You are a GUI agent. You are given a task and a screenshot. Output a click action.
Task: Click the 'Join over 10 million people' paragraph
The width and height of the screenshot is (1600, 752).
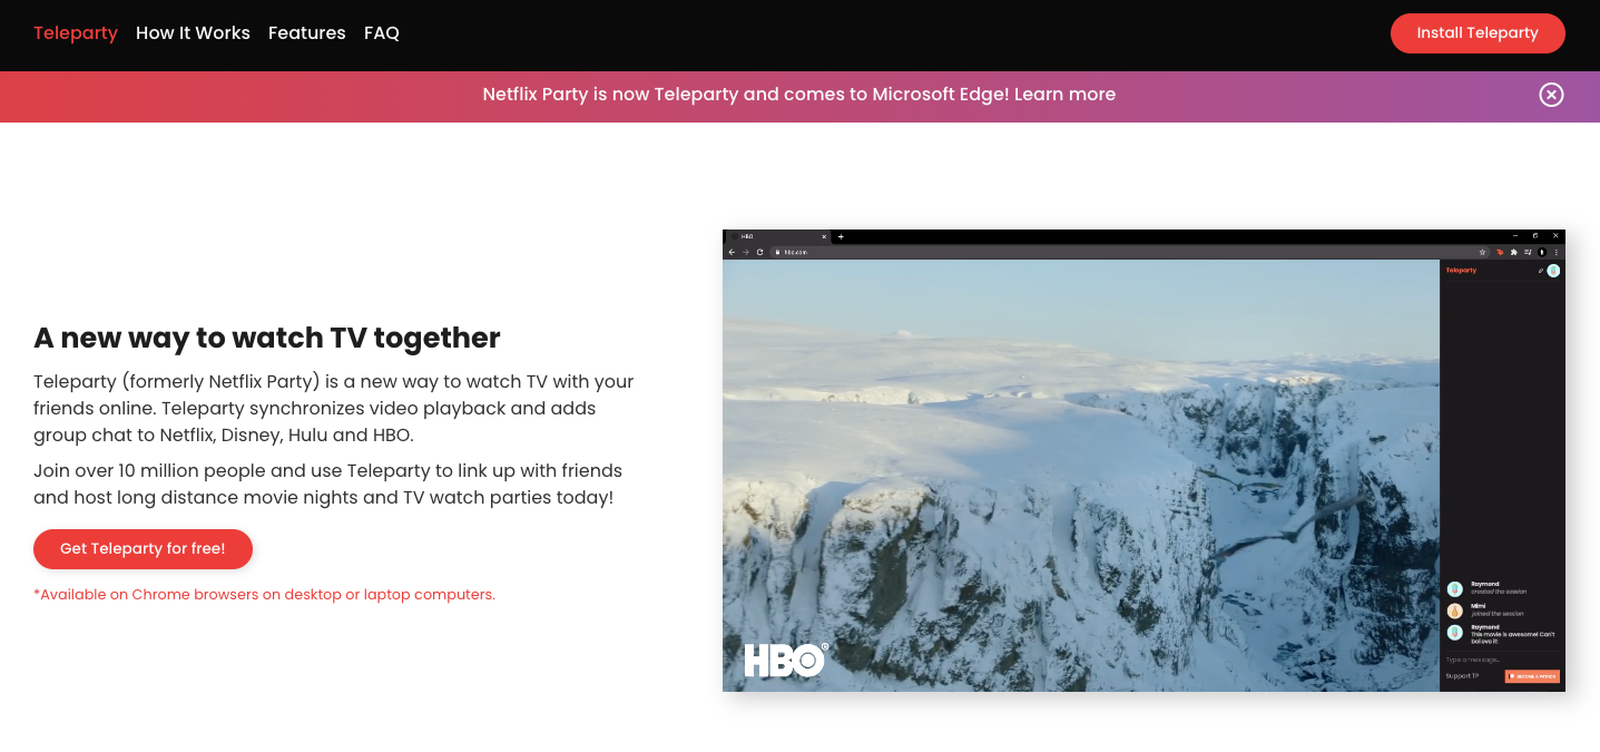(x=328, y=484)
